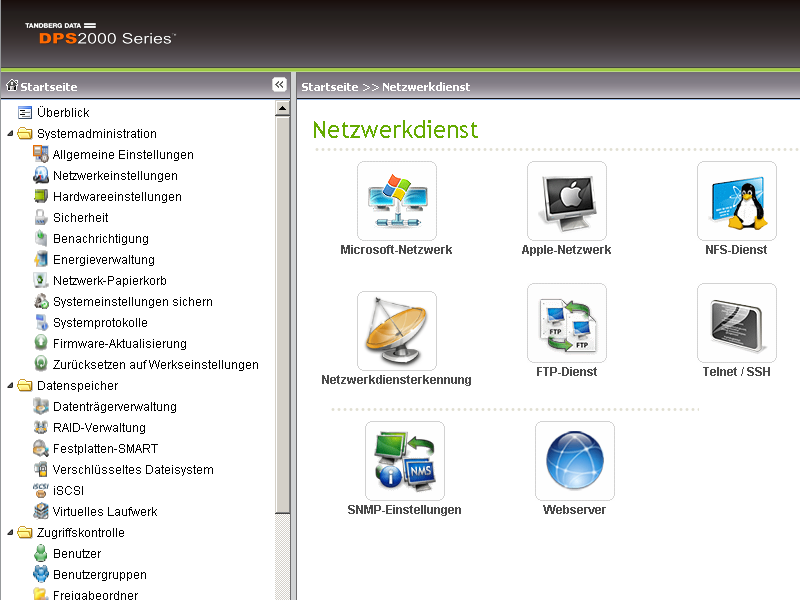The width and height of the screenshot is (800, 600).
Task: Click the sidebar scrollbar up arrow
Action: pyautogui.click(x=283, y=108)
